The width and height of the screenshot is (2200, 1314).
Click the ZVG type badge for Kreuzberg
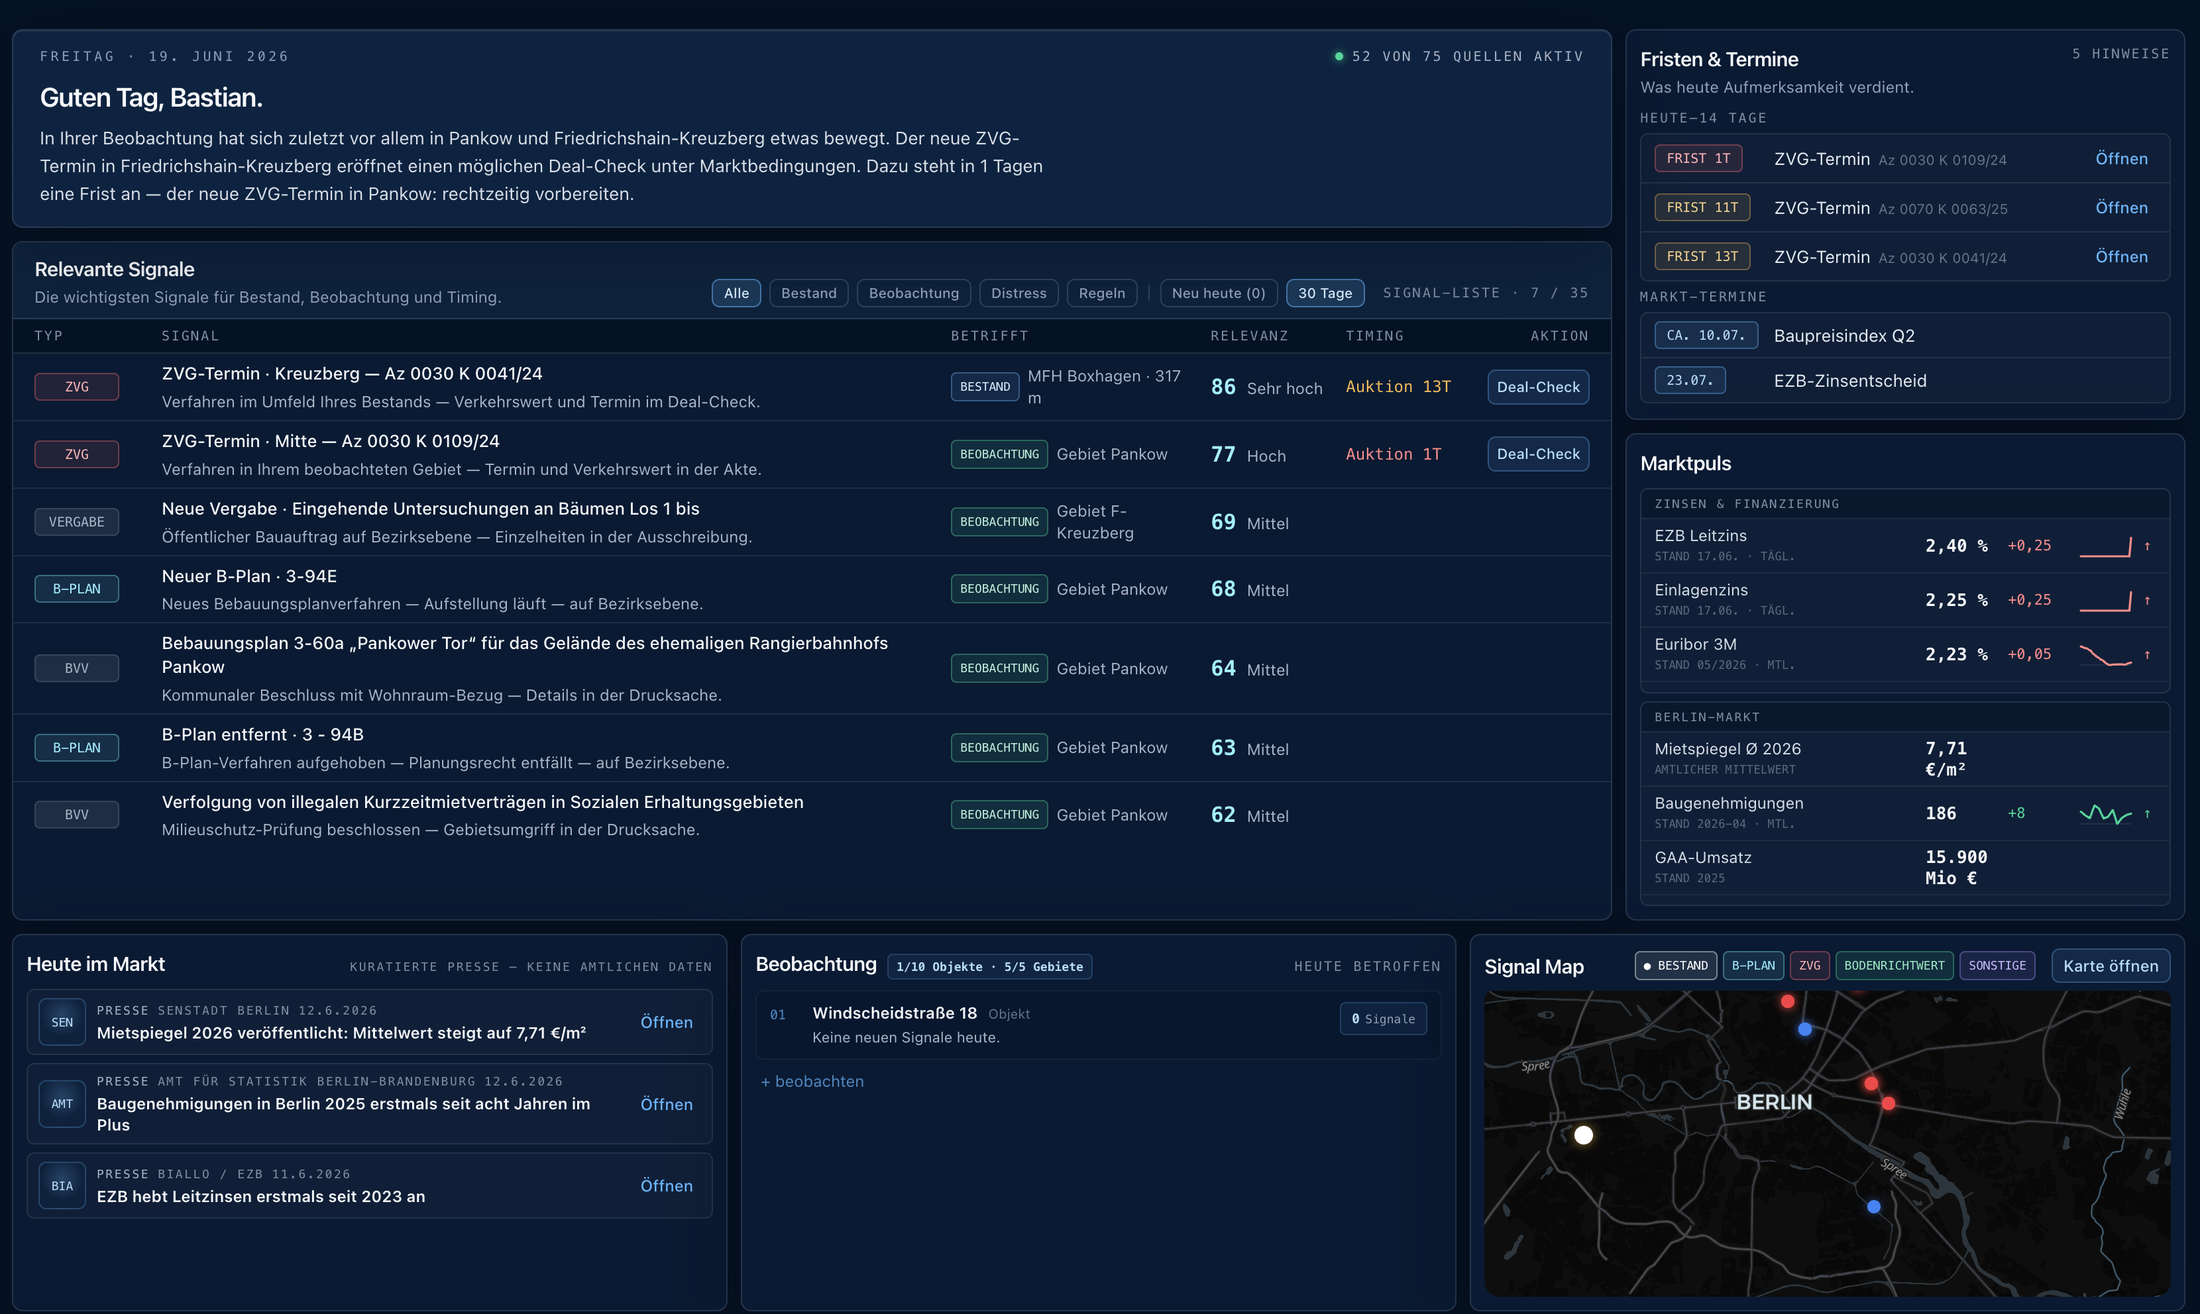click(x=77, y=387)
